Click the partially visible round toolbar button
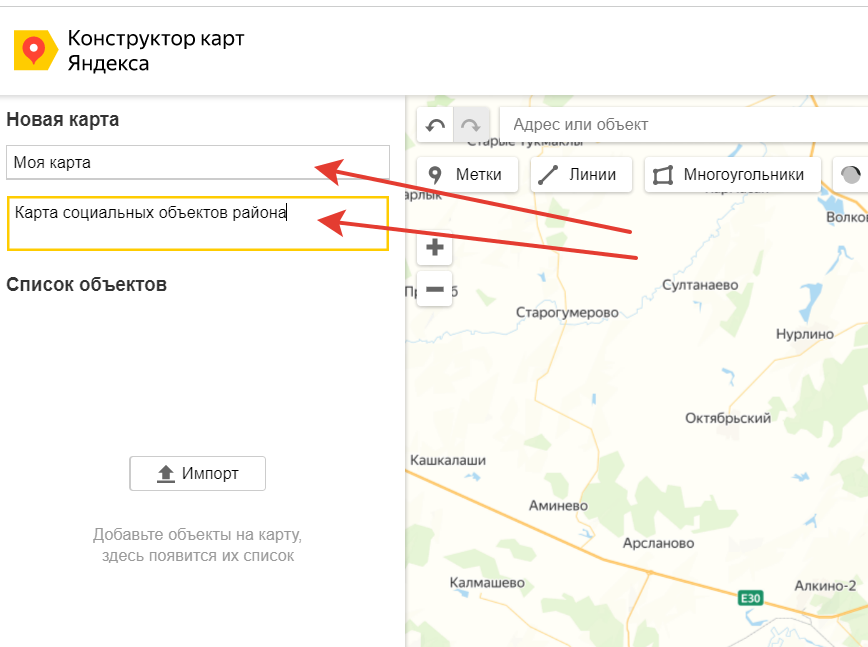The image size is (868, 647). click(851, 174)
